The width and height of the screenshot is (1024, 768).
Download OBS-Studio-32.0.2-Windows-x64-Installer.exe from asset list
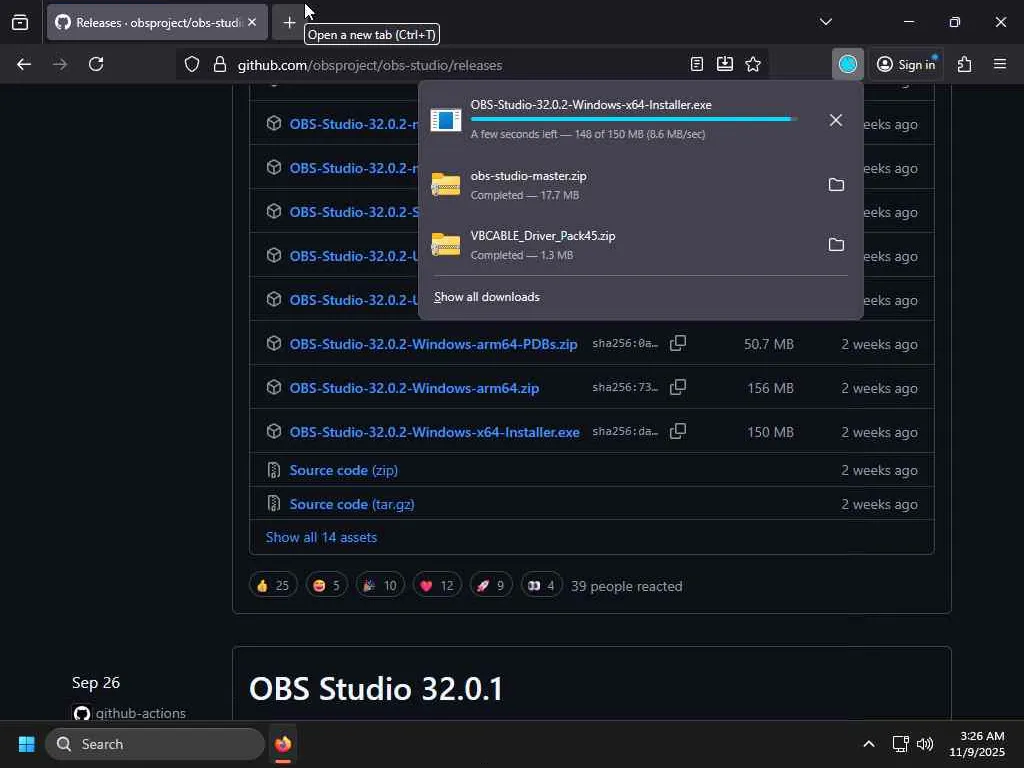tap(434, 432)
